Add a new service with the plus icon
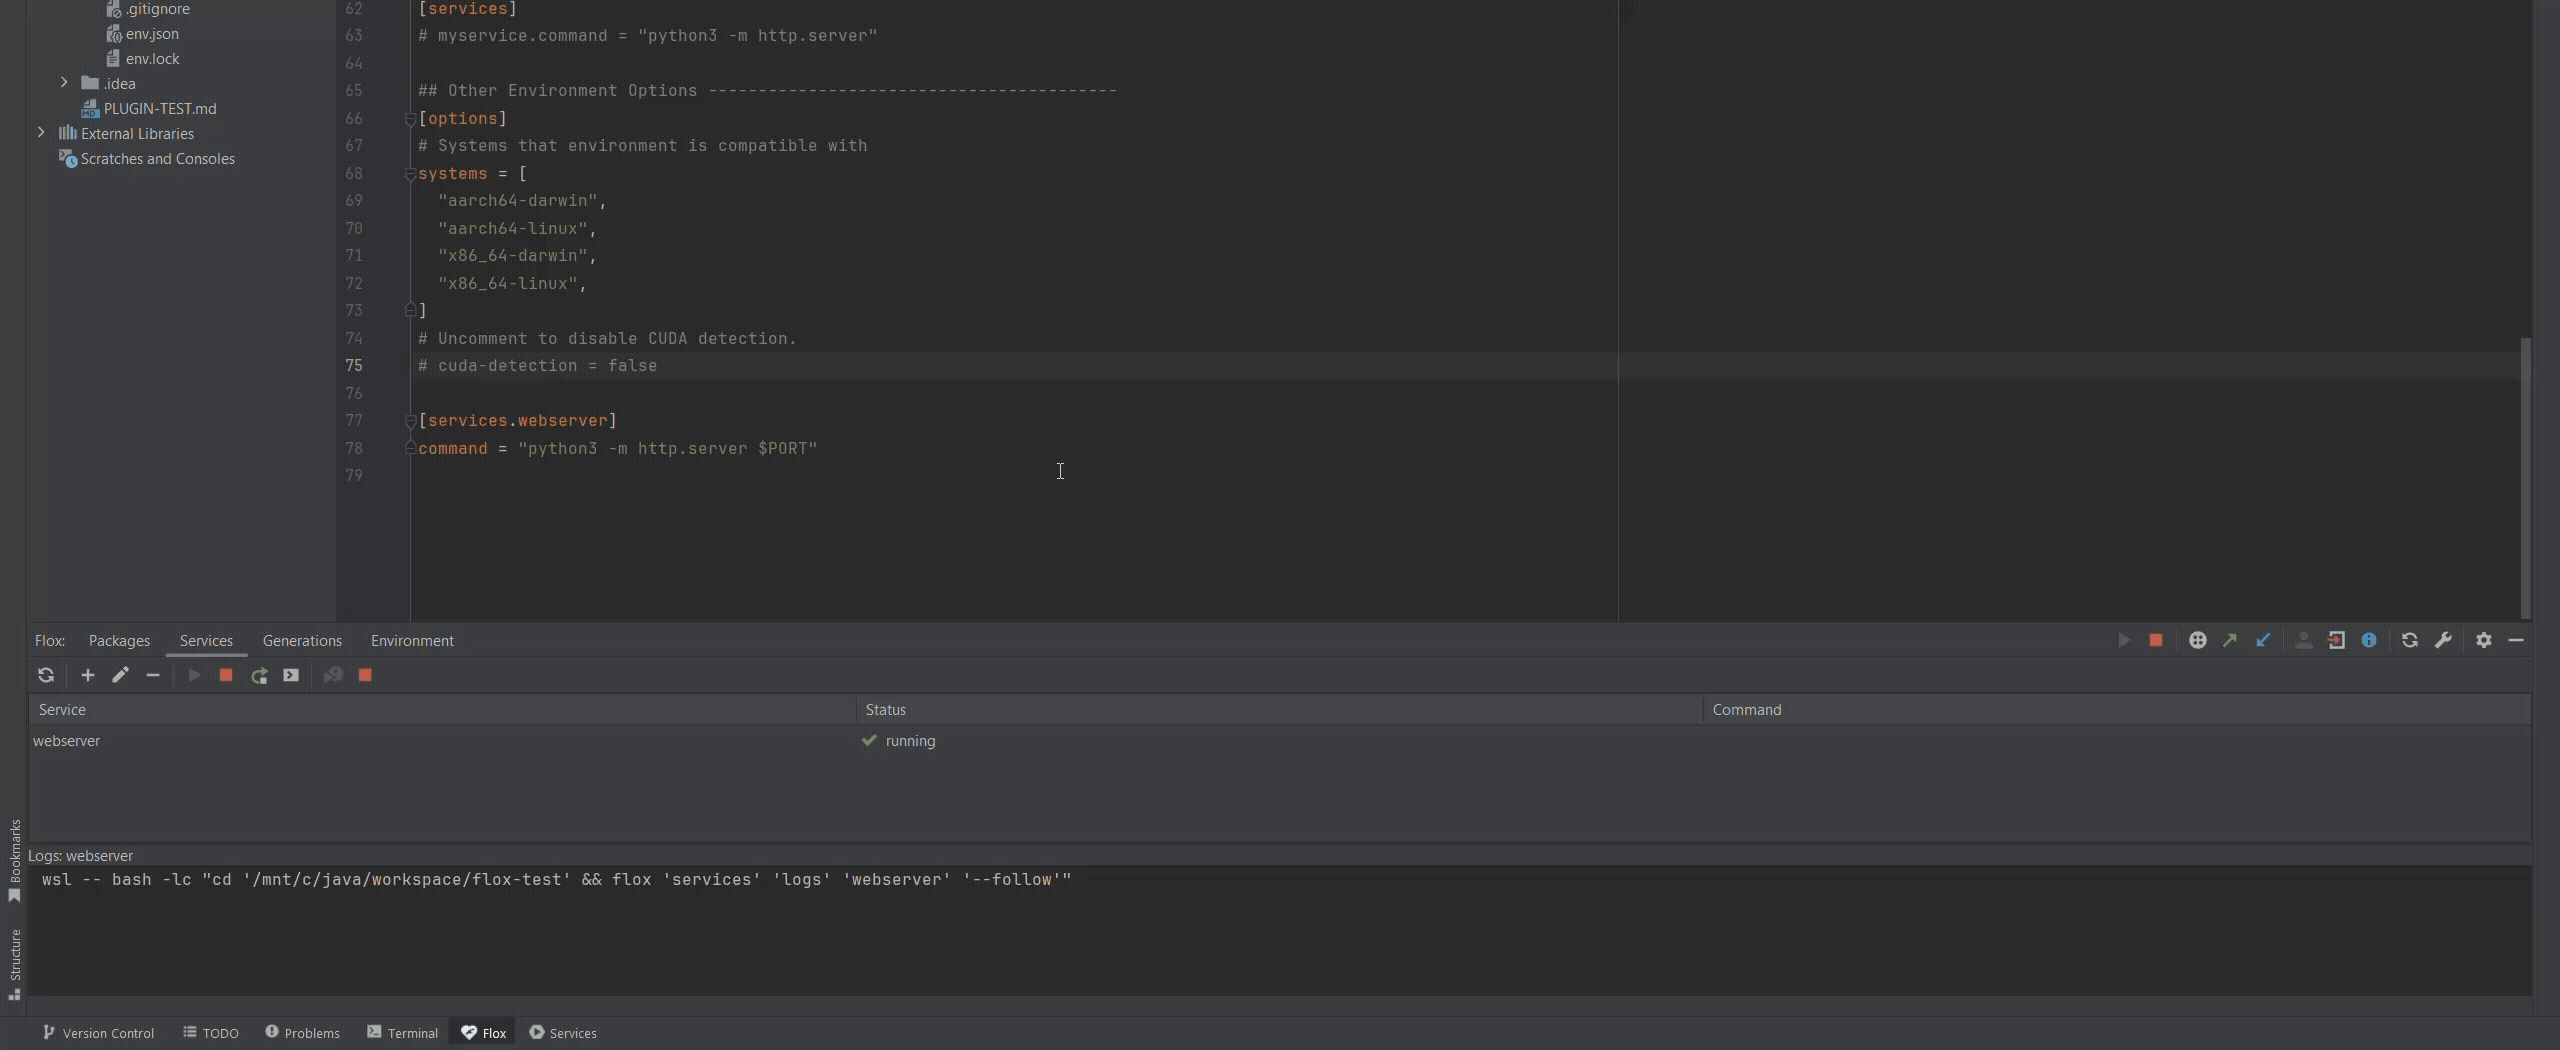This screenshot has height=1050, width=2560. tap(88, 675)
